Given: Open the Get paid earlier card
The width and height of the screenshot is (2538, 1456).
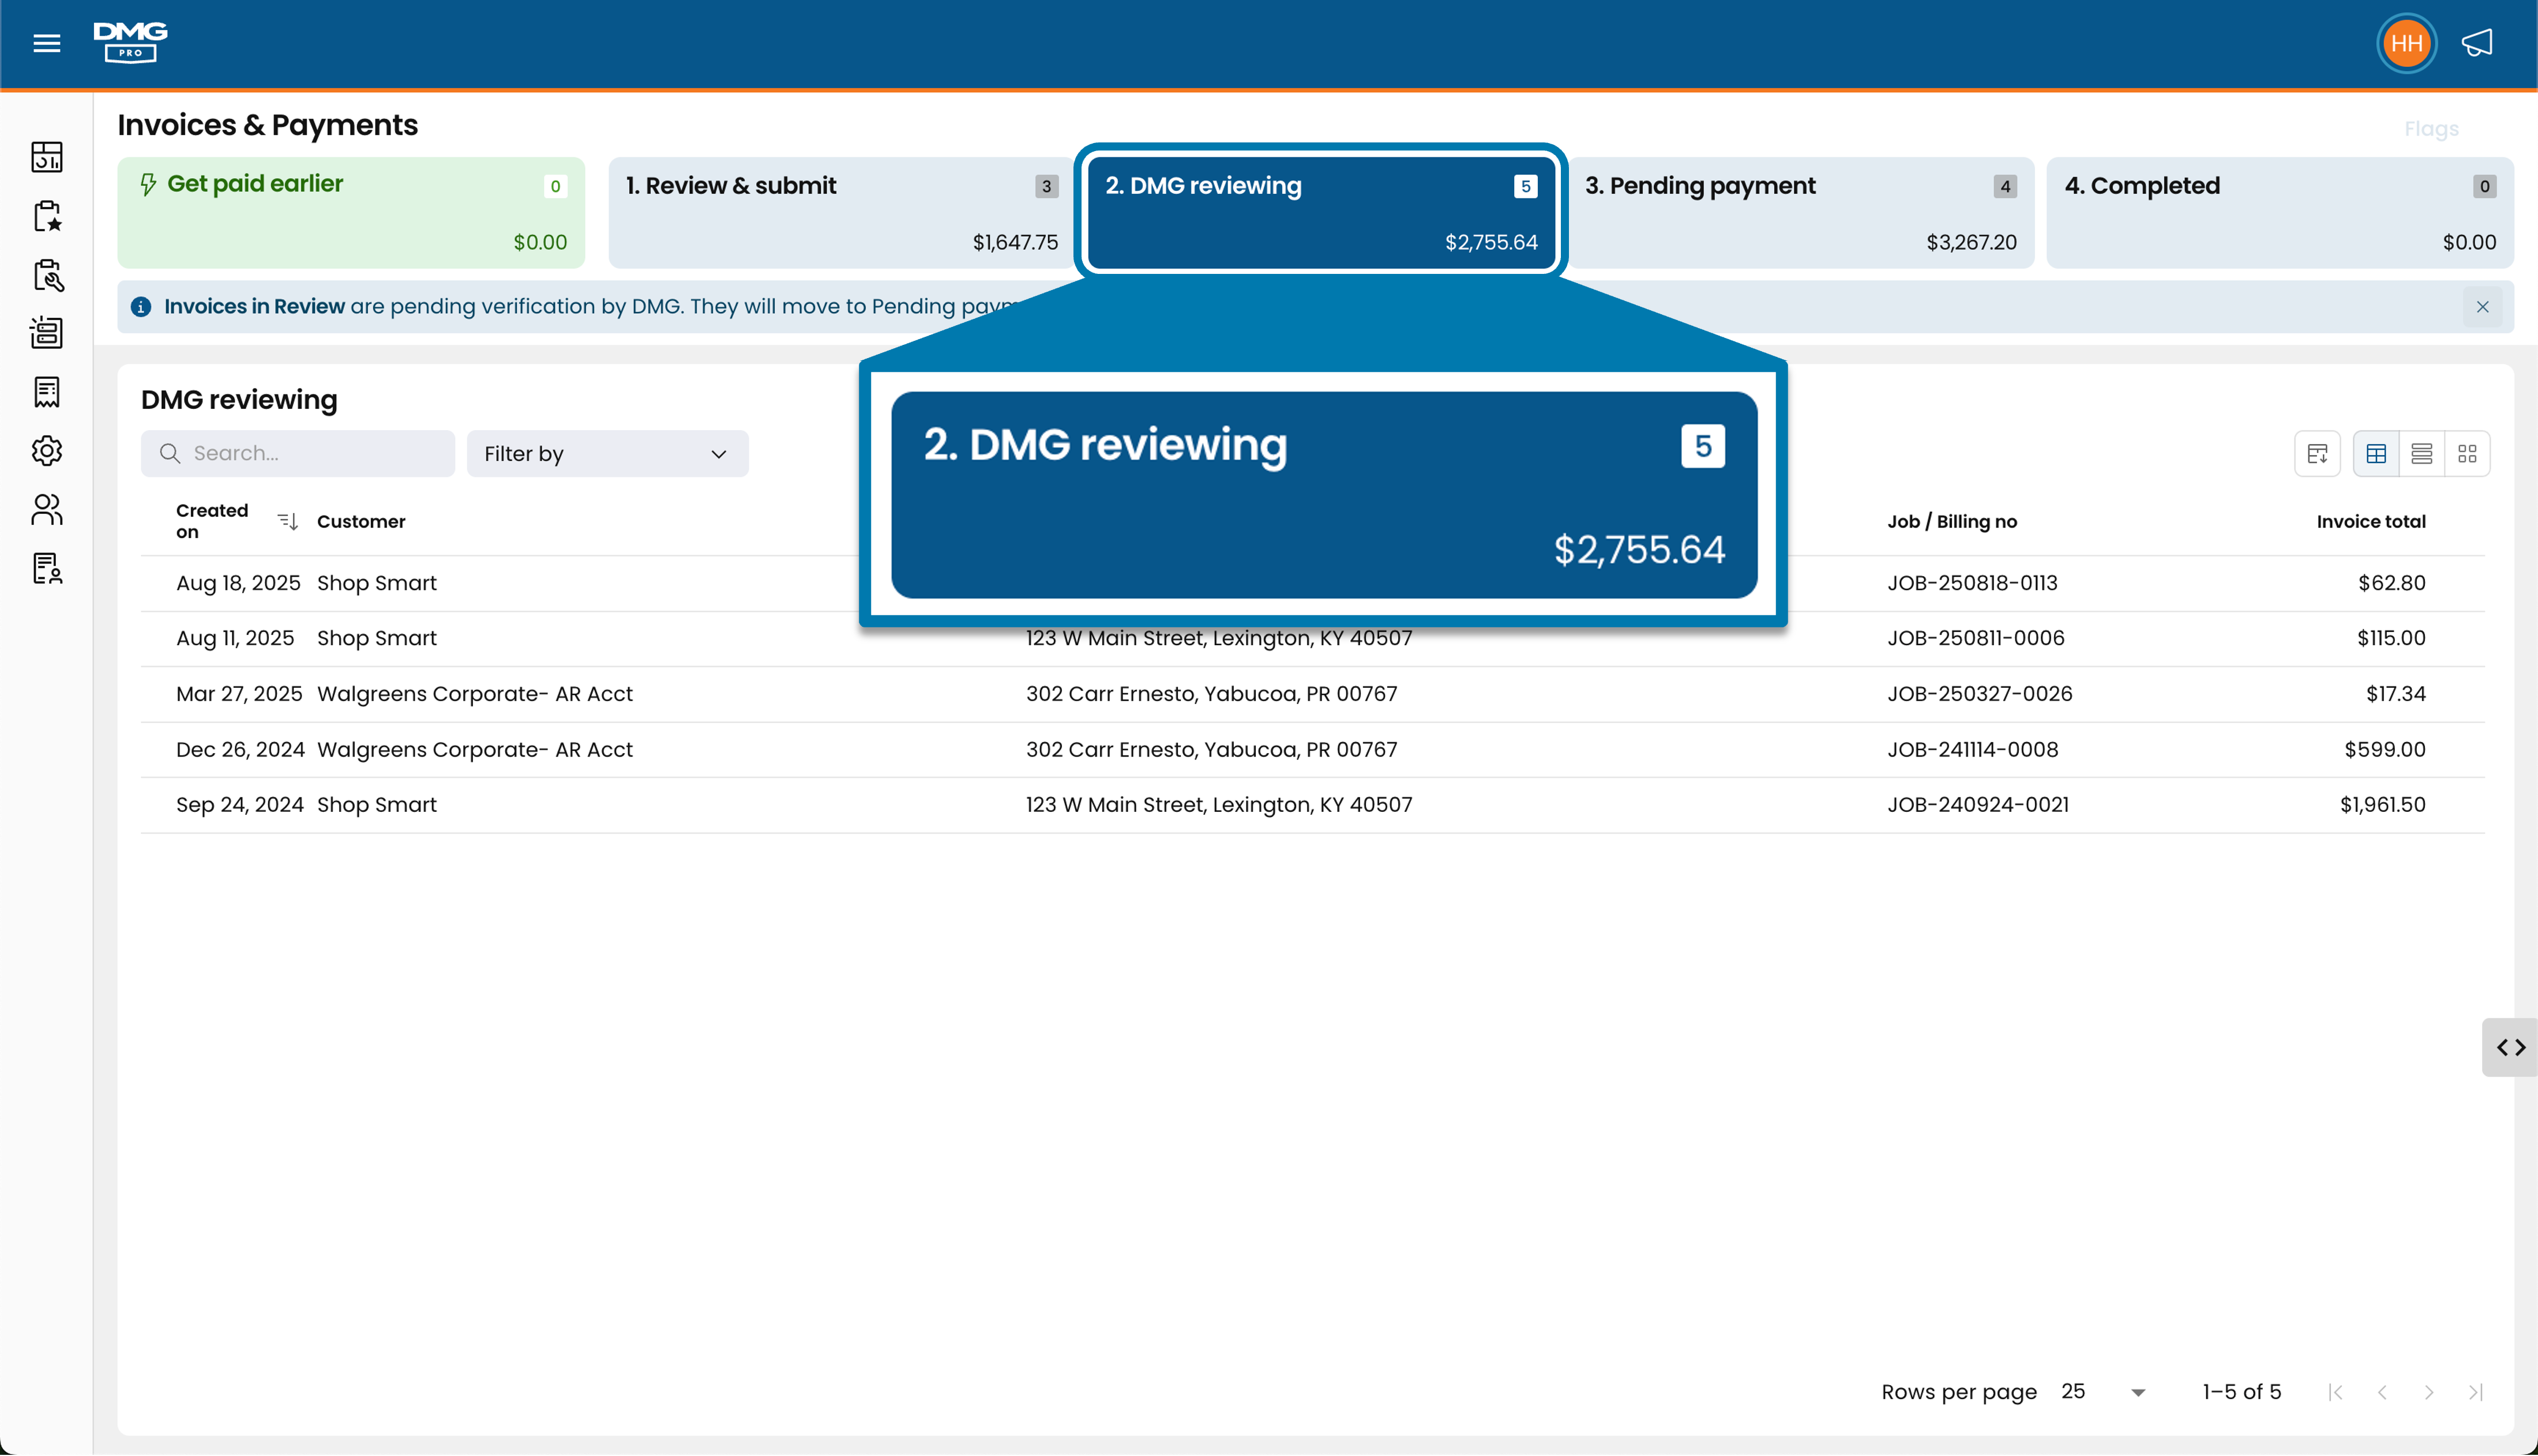Looking at the screenshot, I should coord(351,213).
